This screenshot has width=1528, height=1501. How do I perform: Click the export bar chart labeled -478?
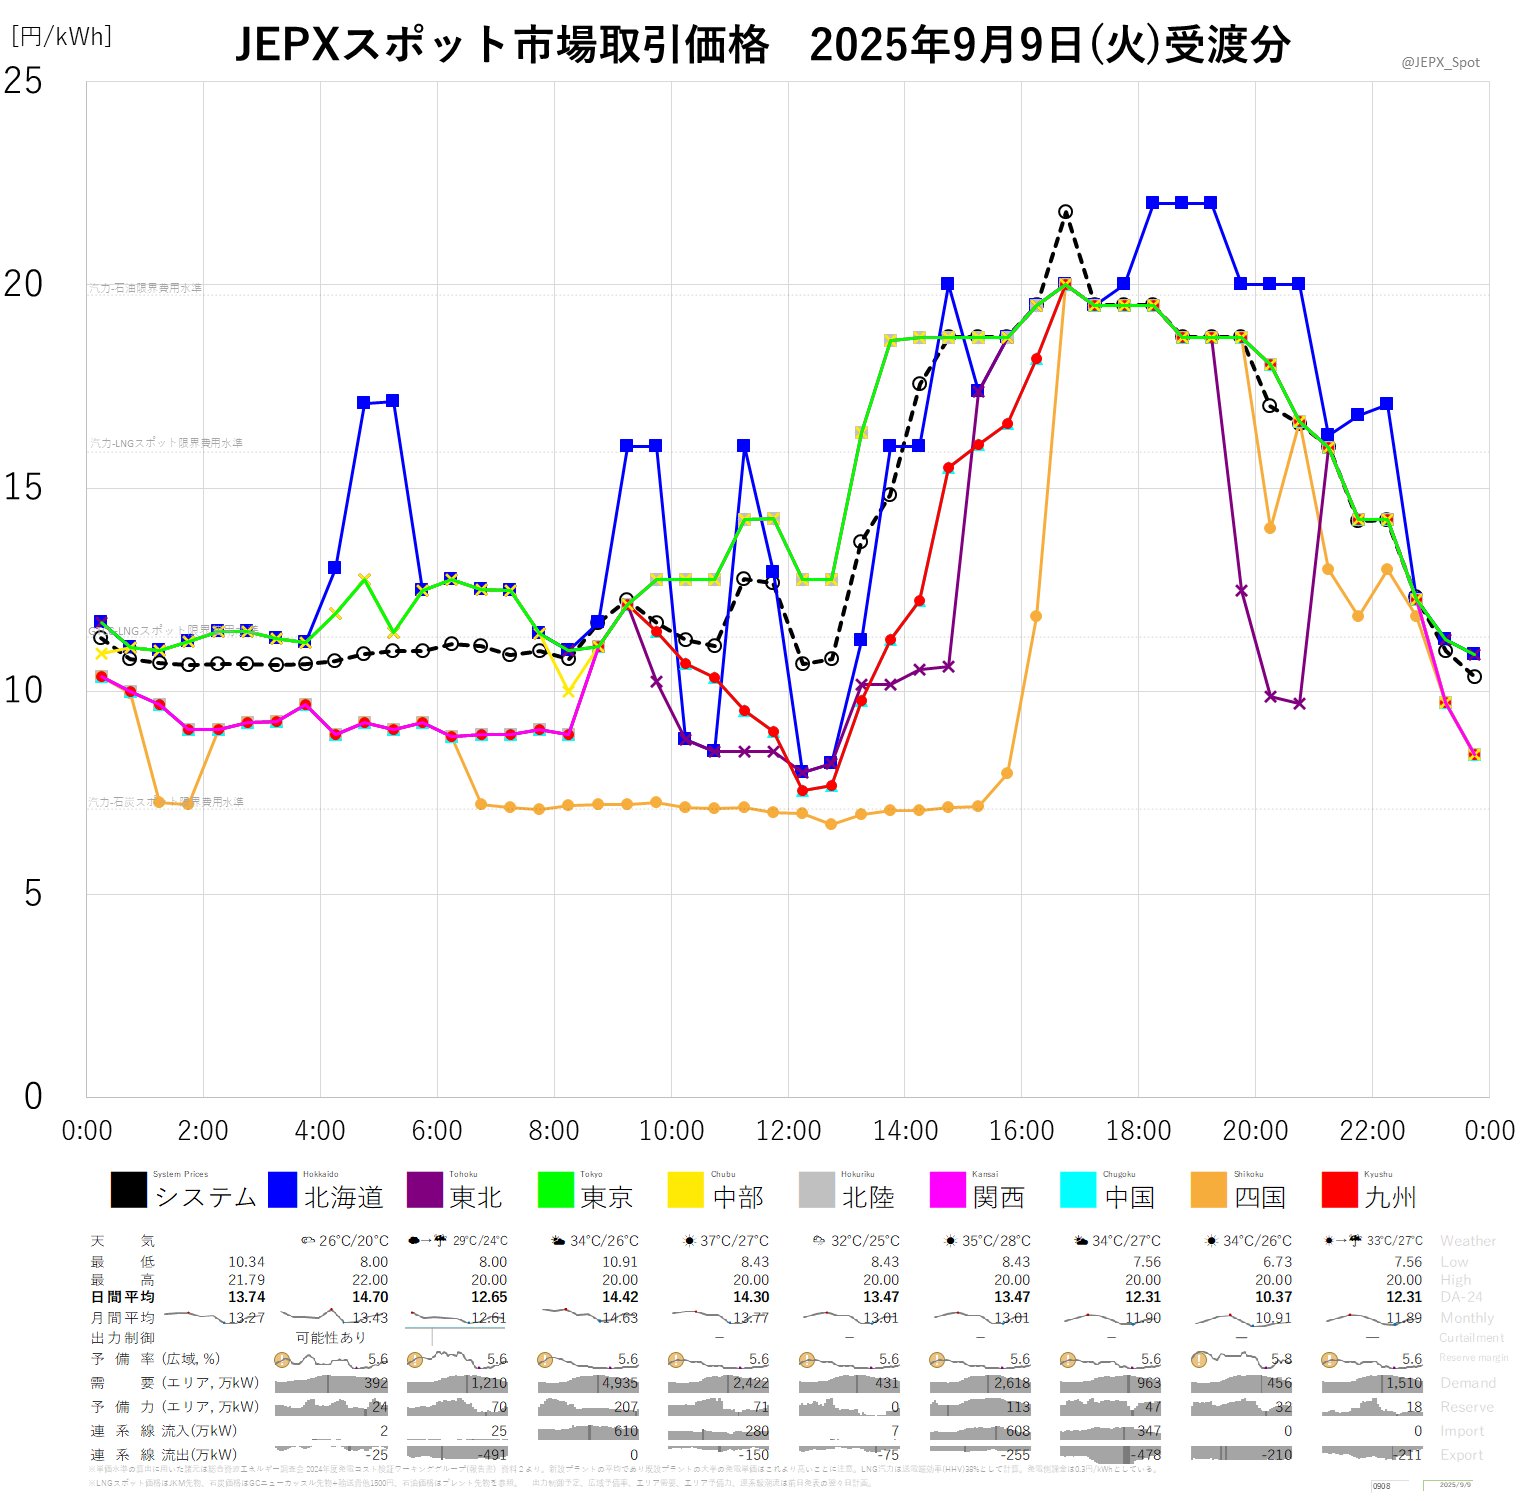(x=1111, y=1455)
